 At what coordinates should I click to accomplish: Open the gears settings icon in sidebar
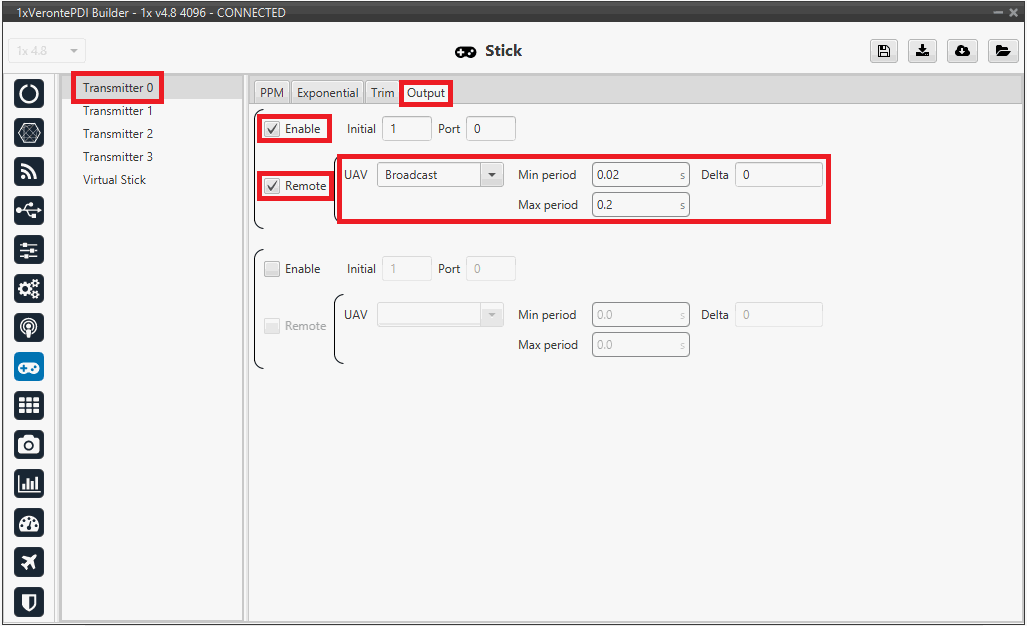tap(29, 289)
